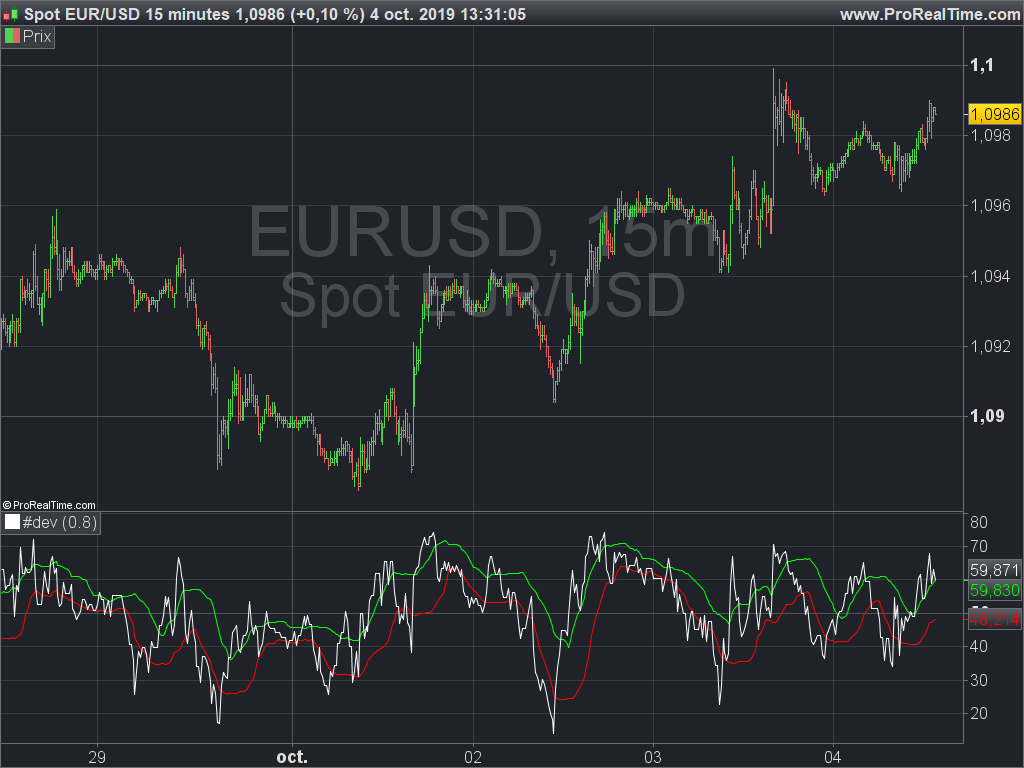Click the Spot EUR/USD 15 minutes title text
The height and width of the screenshot is (768, 1024).
pyautogui.click(x=127, y=14)
